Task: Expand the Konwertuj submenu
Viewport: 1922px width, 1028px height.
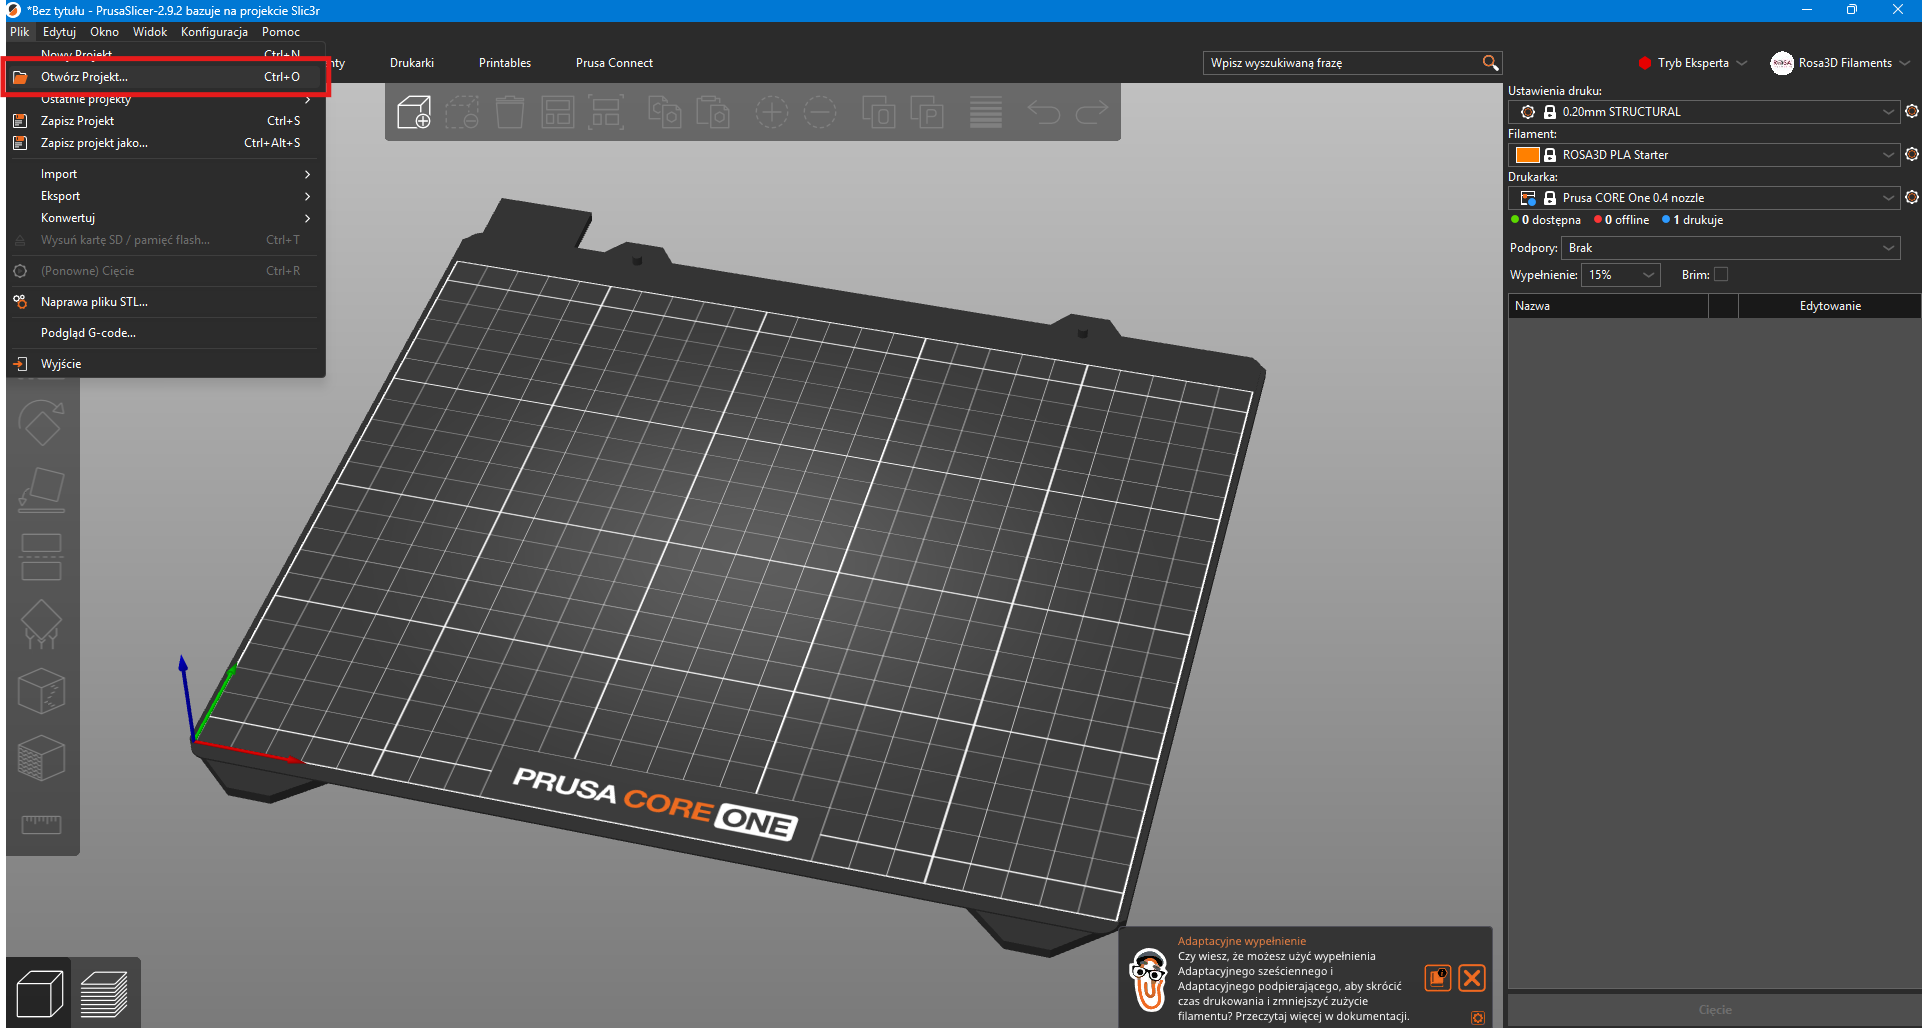Action: click(165, 218)
